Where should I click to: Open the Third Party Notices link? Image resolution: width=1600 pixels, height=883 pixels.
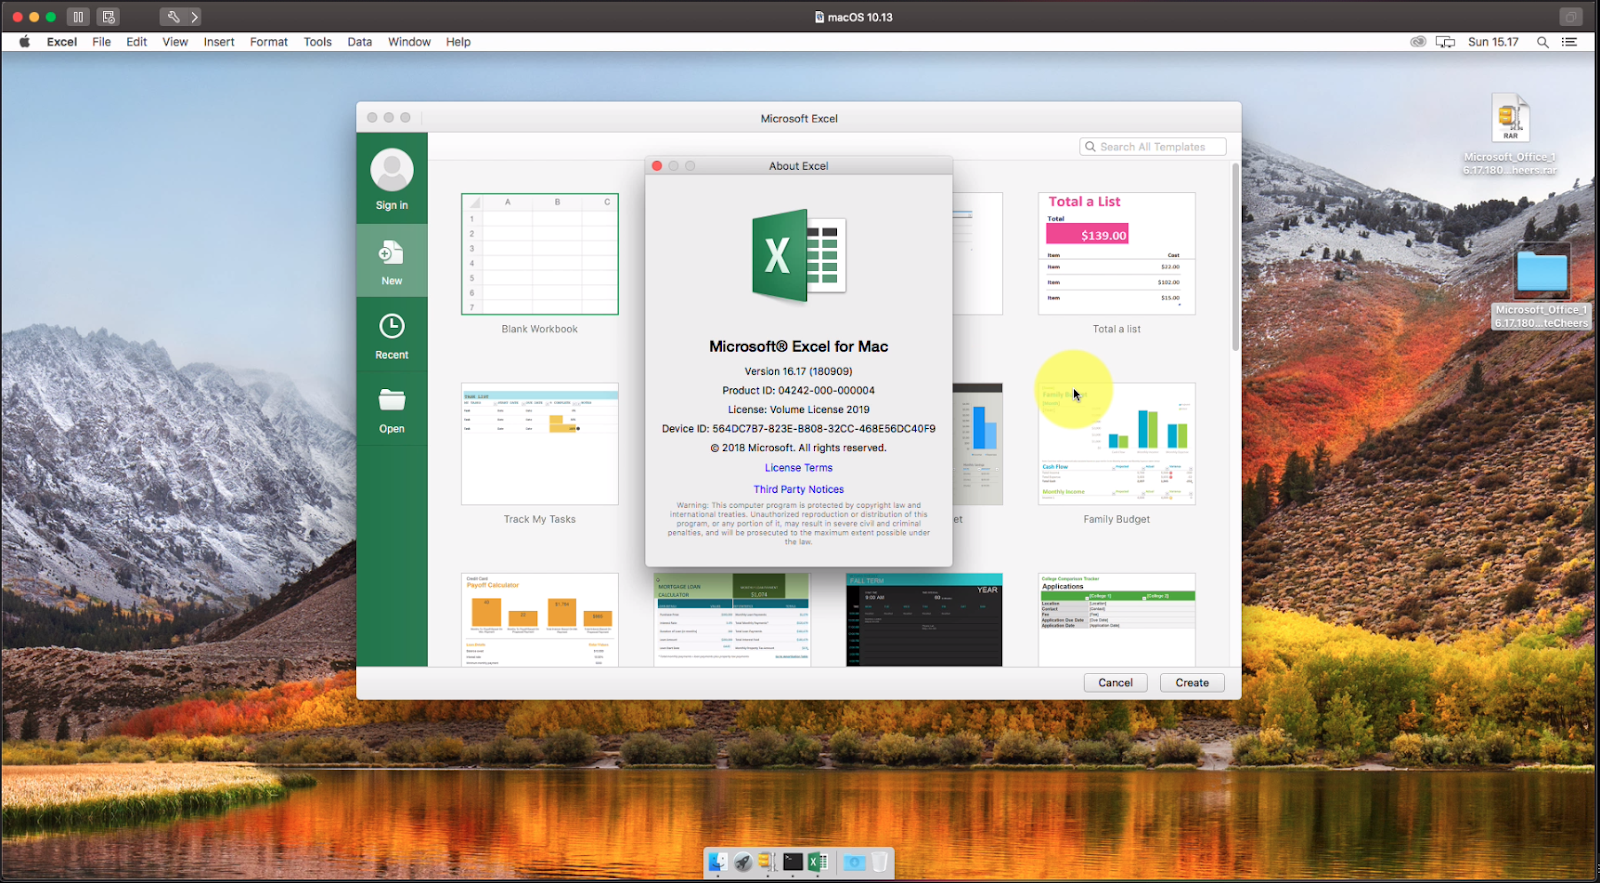coord(798,489)
